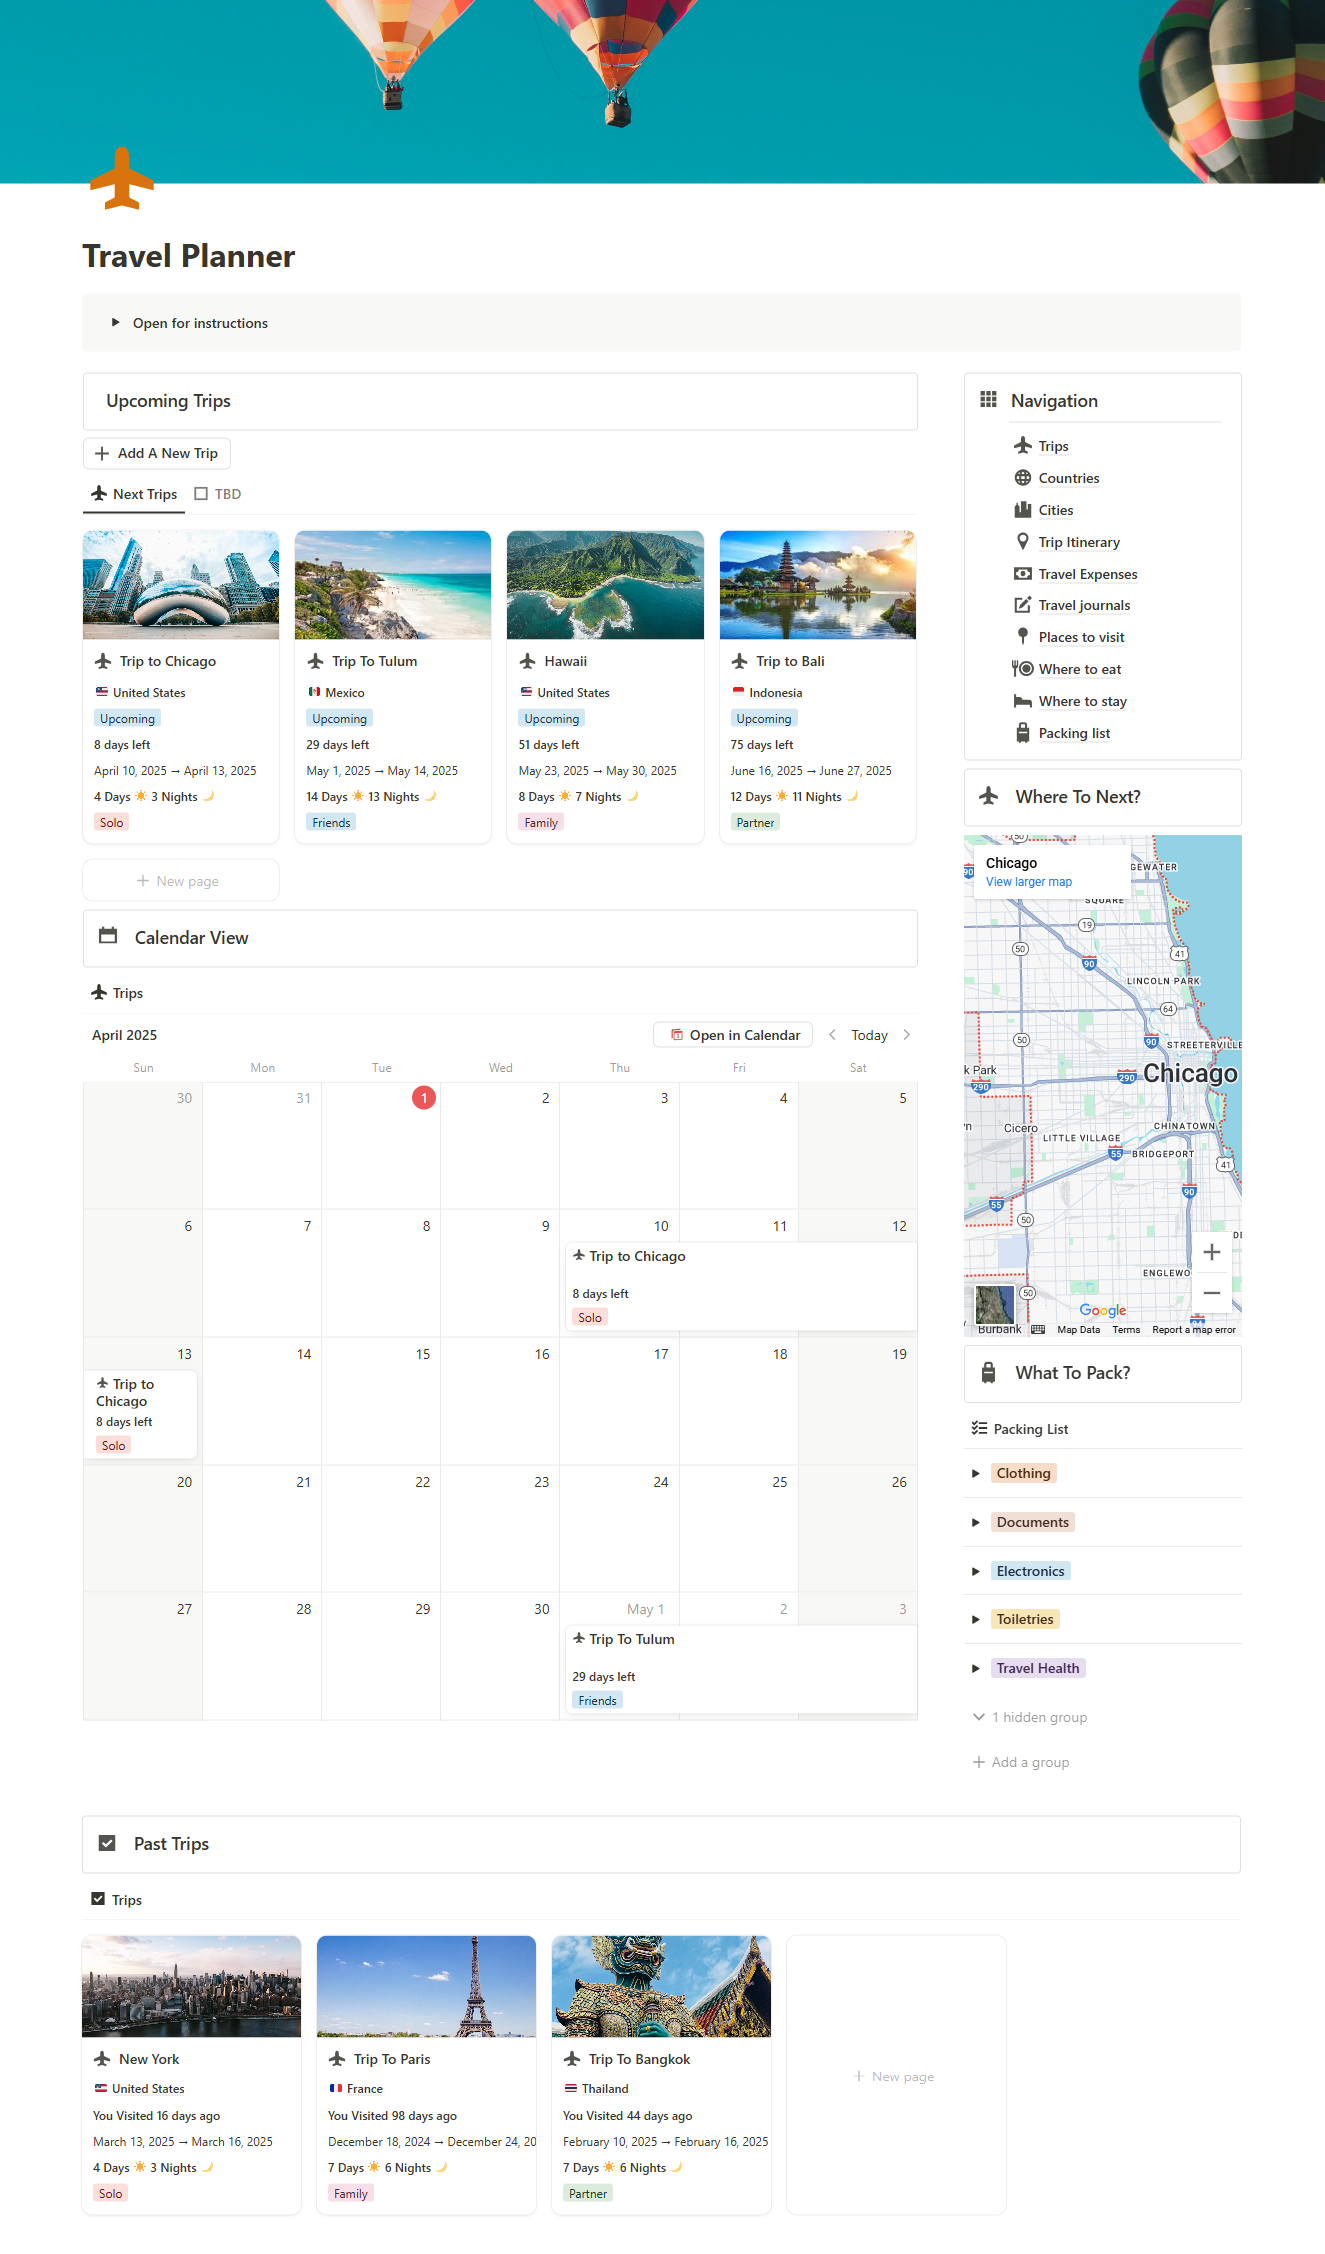Open the Travel Expenses navigation link
The width and height of the screenshot is (1325, 2254).
(x=1088, y=574)
